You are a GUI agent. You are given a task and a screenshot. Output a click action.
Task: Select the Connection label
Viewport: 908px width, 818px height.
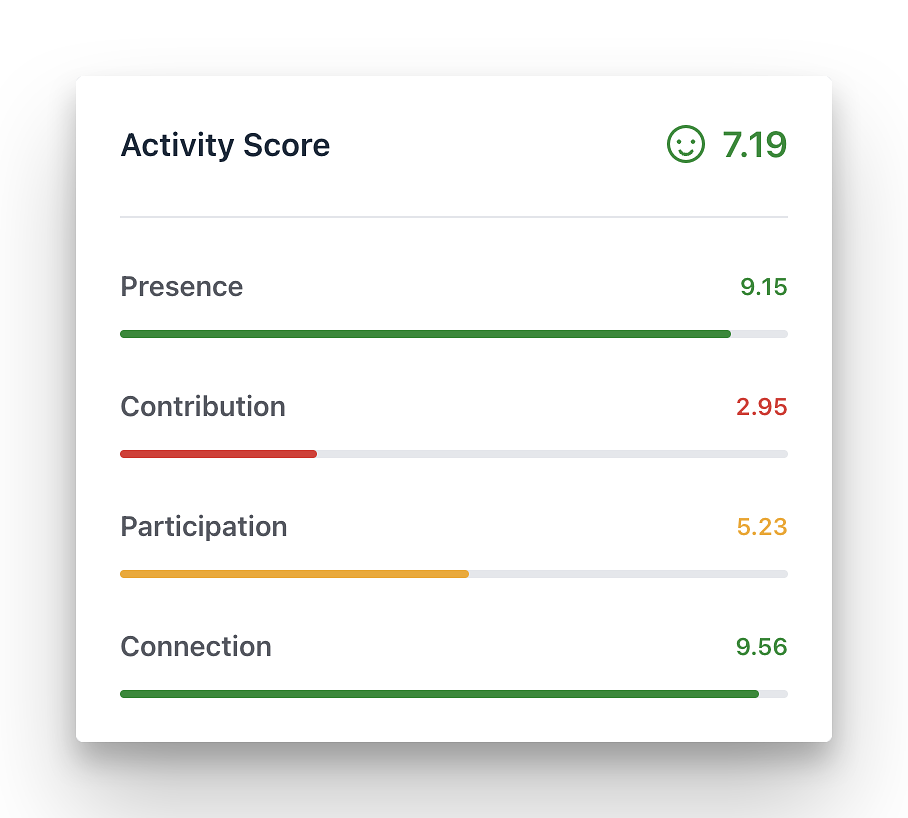(x=195, y=646)
